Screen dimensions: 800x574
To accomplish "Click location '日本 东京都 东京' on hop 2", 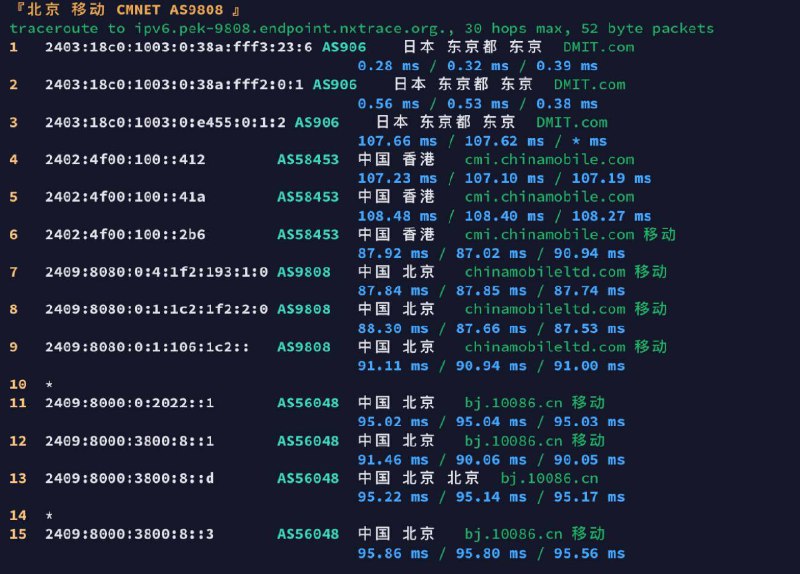I will click(x=463, y=84).
